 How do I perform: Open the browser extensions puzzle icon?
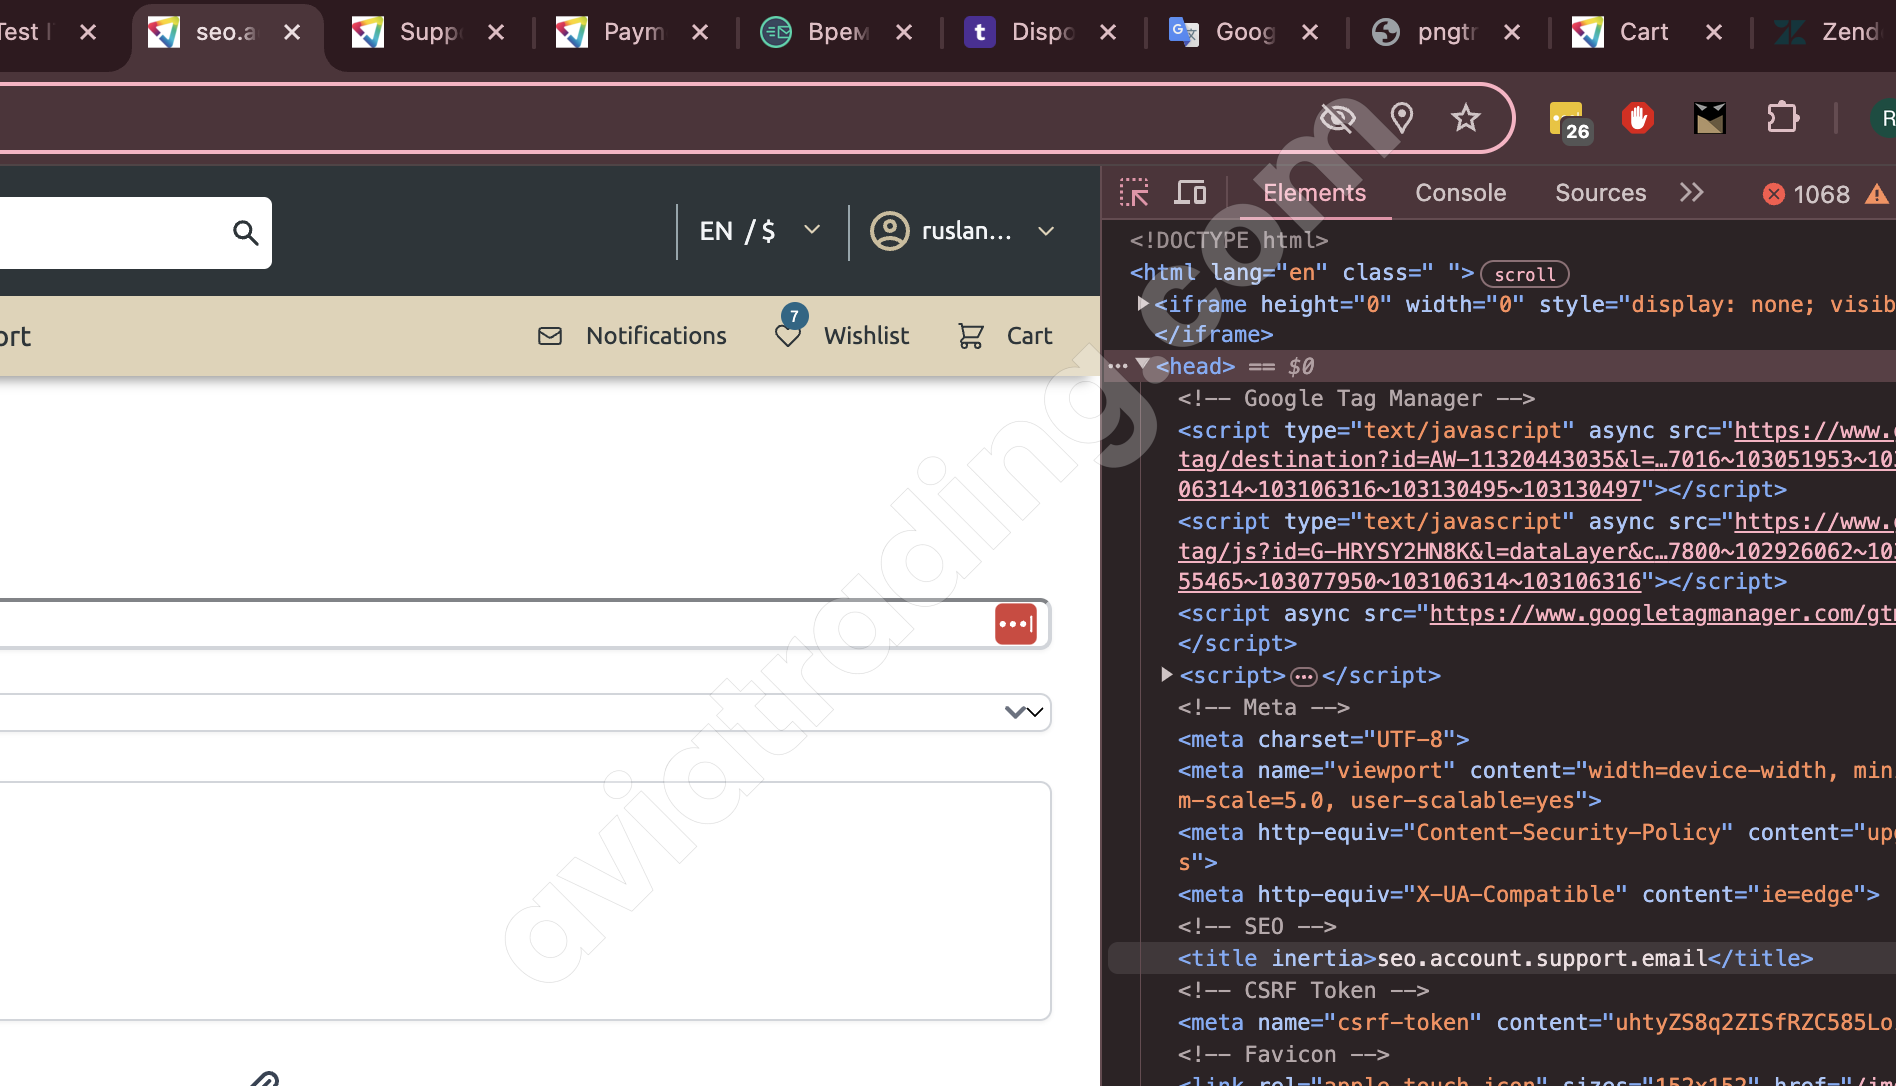1783,118
